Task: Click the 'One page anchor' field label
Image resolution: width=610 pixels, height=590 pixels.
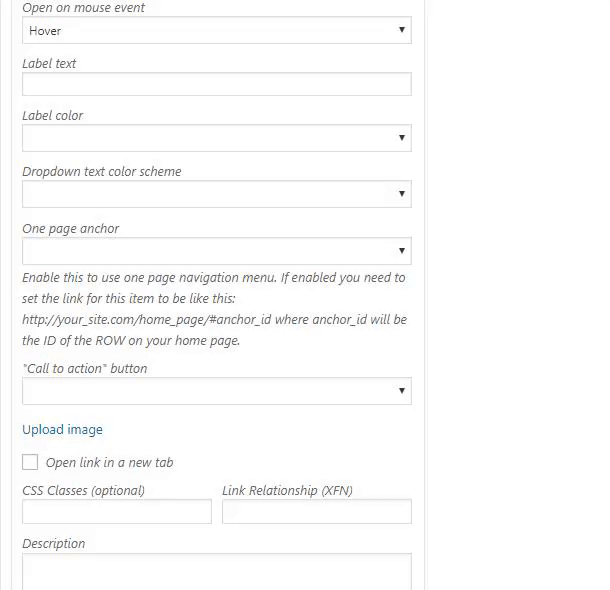Action: [x=70, y=229]
